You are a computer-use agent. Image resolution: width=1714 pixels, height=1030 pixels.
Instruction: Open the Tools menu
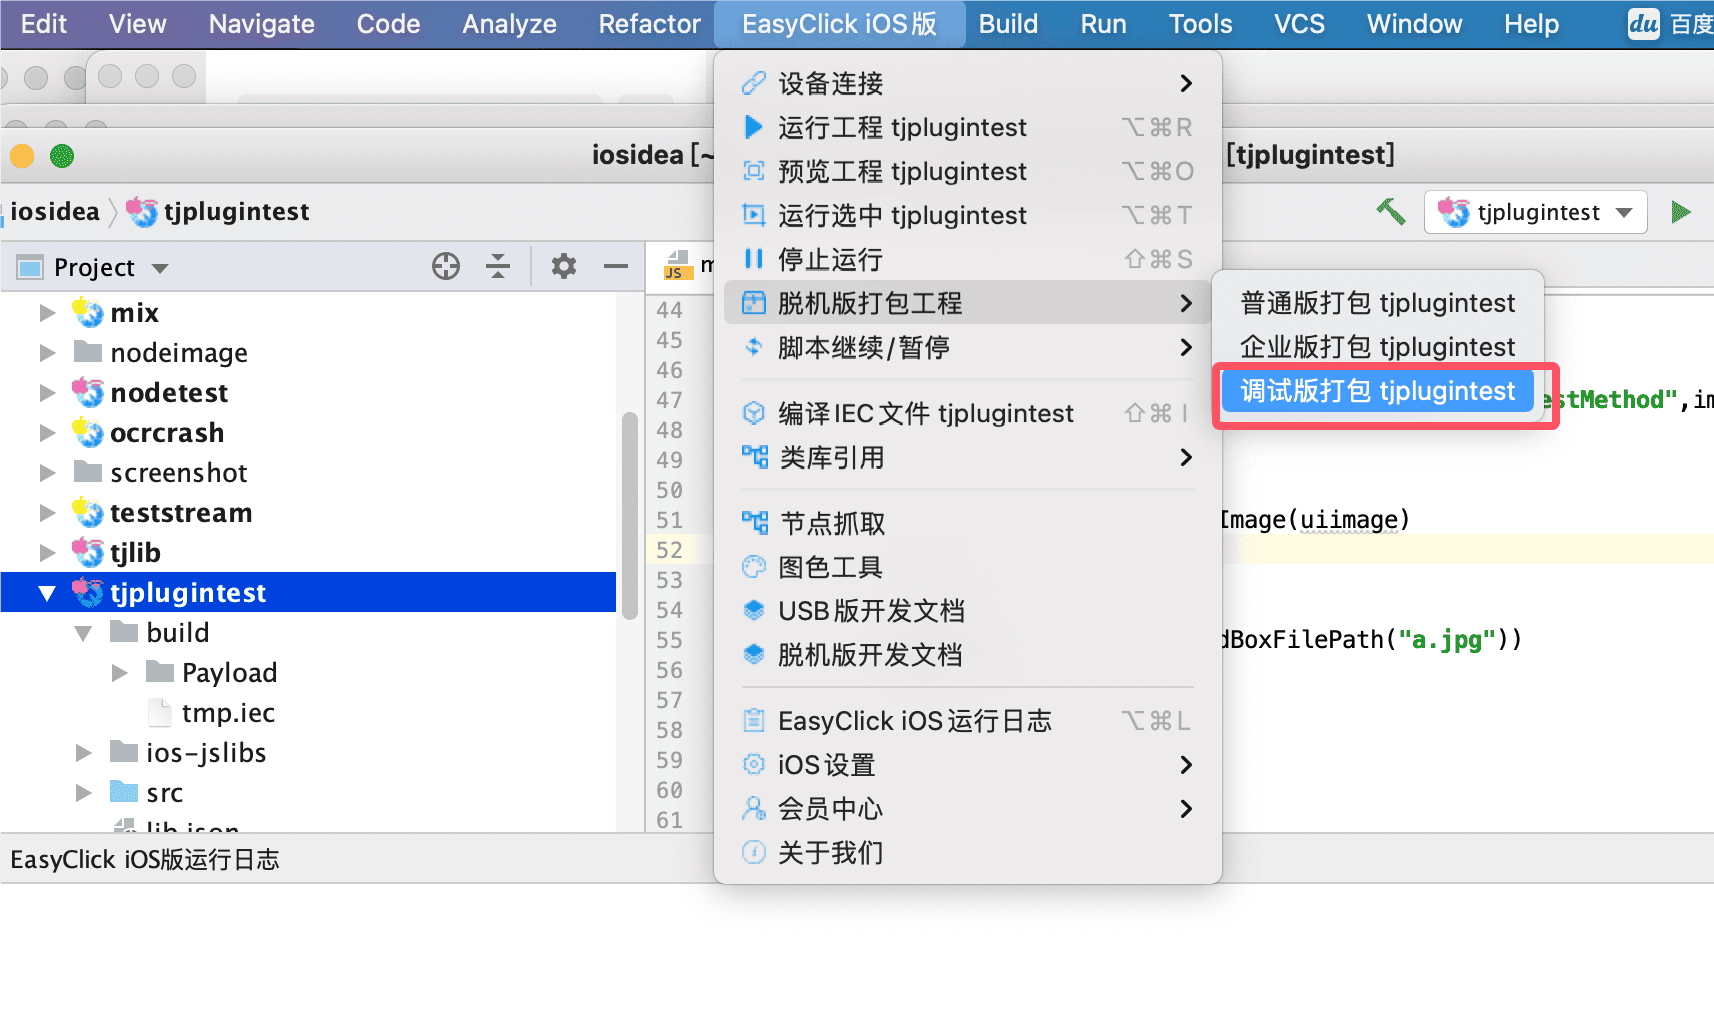coord(1200,24)
